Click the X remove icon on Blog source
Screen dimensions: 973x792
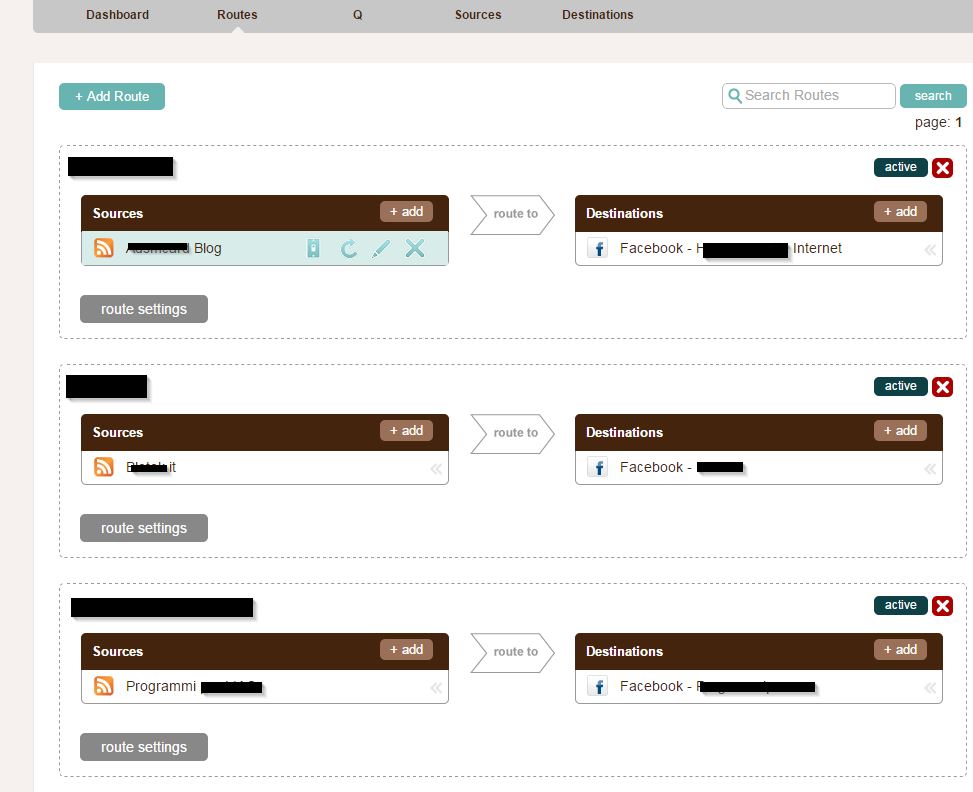pos(415,249)
